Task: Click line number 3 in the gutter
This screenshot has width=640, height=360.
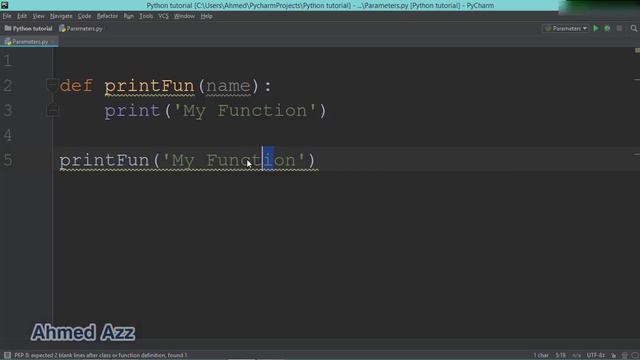Action: [x=7, y=110]
